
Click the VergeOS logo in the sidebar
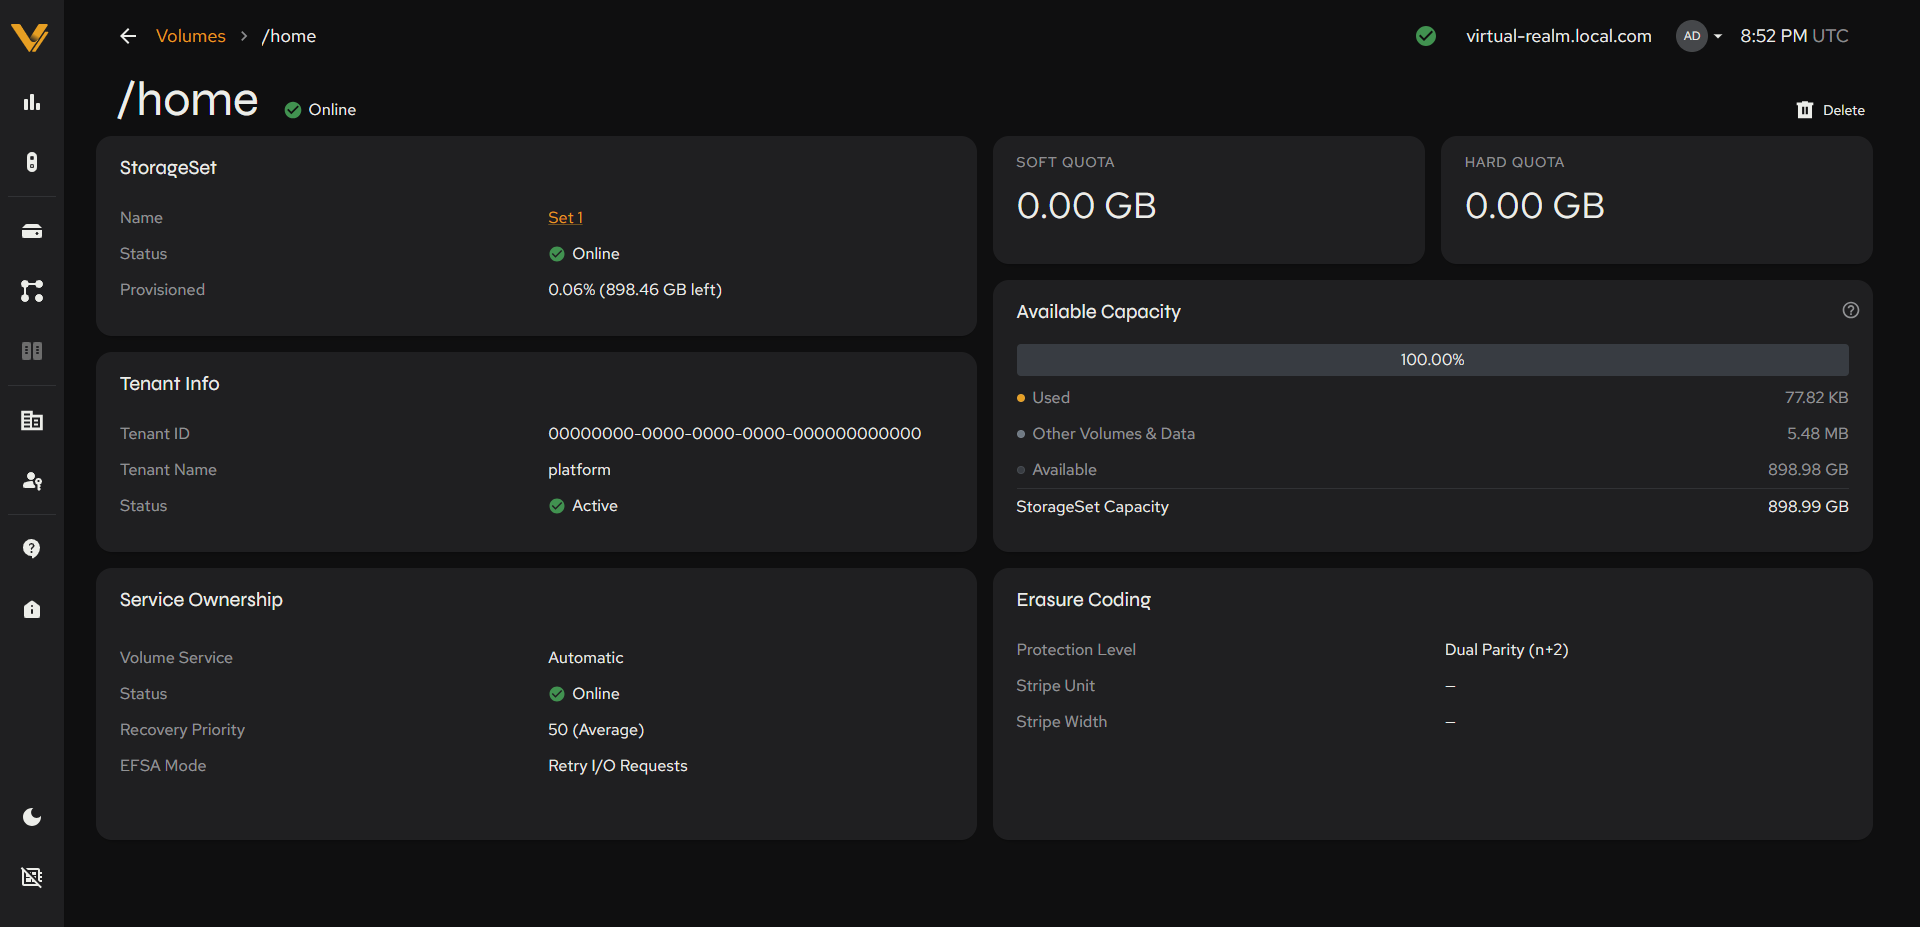(31, 37)
